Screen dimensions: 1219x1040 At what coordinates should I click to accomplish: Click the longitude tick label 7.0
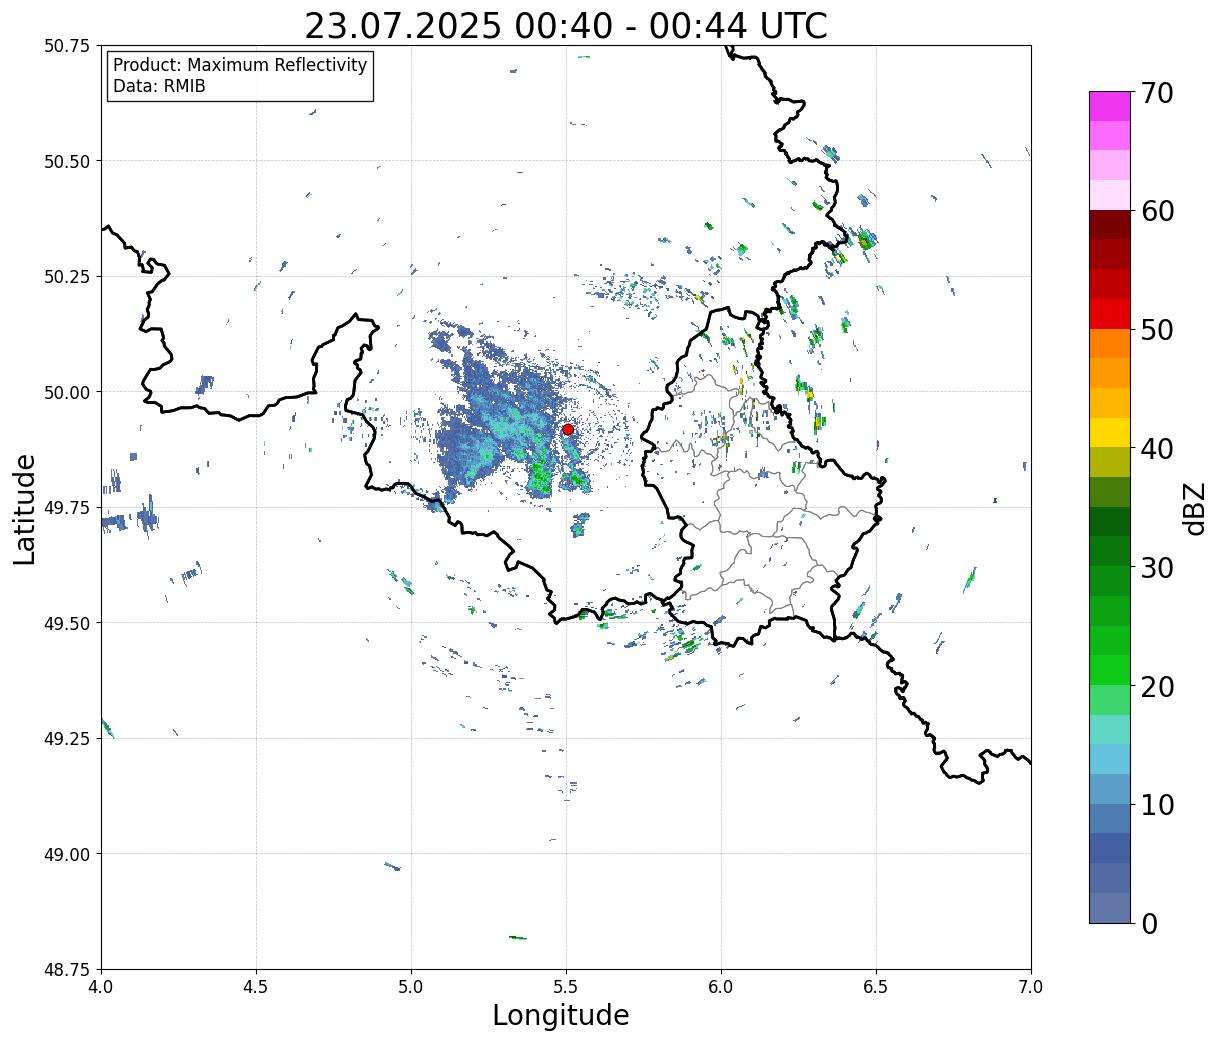(x=1031, y=987)
